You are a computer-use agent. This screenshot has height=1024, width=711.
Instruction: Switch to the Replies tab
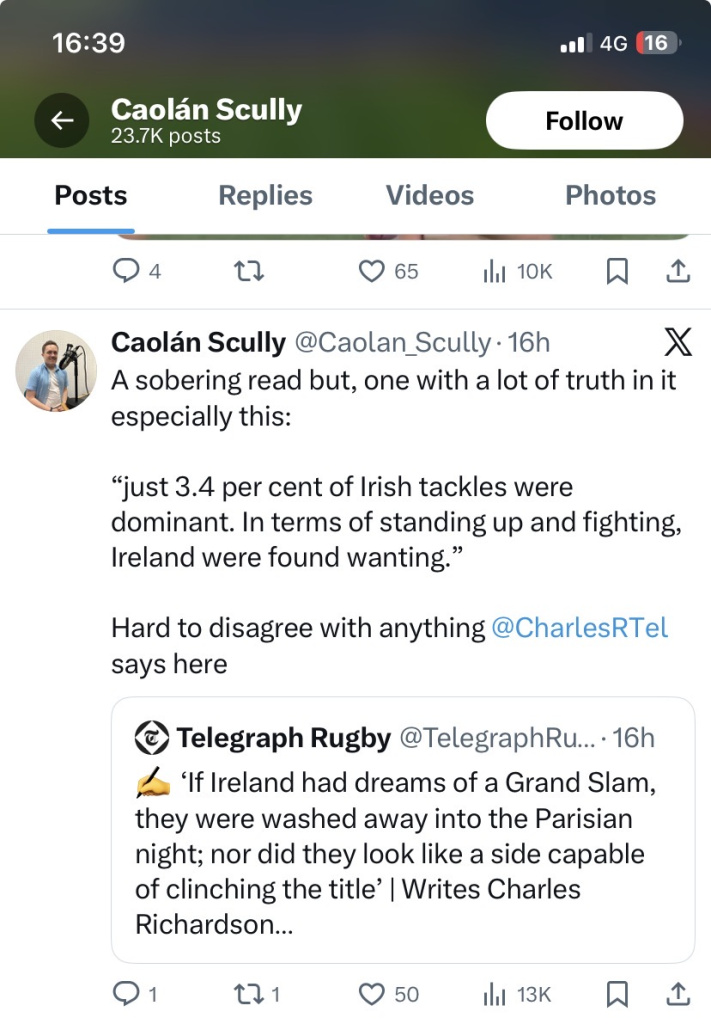coord(265,195)
